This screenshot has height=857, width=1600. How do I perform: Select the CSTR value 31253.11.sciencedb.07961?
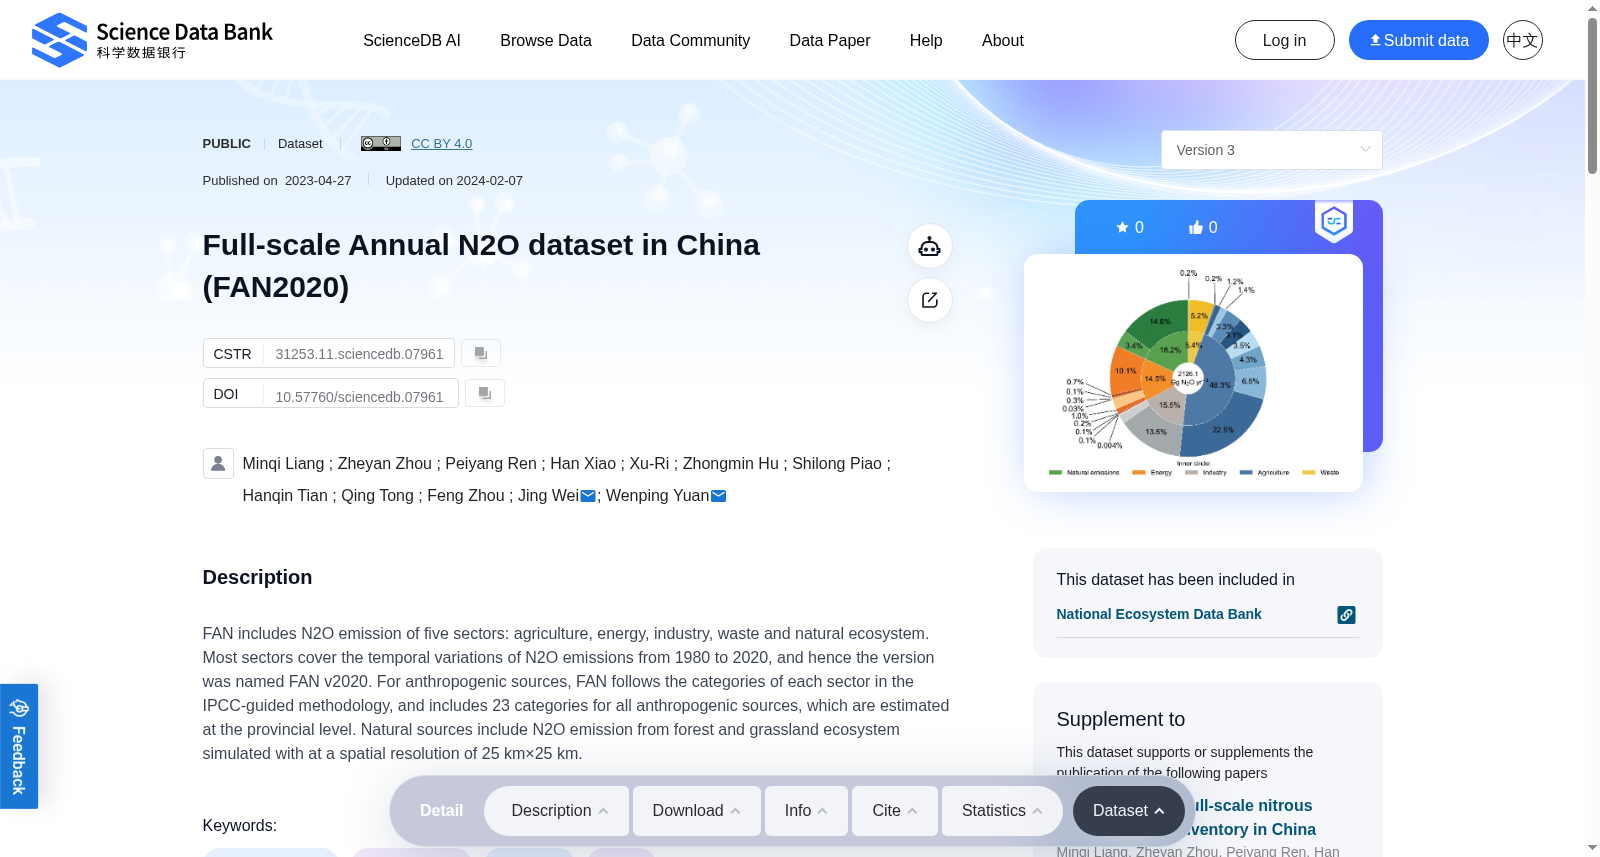[359, 354]
